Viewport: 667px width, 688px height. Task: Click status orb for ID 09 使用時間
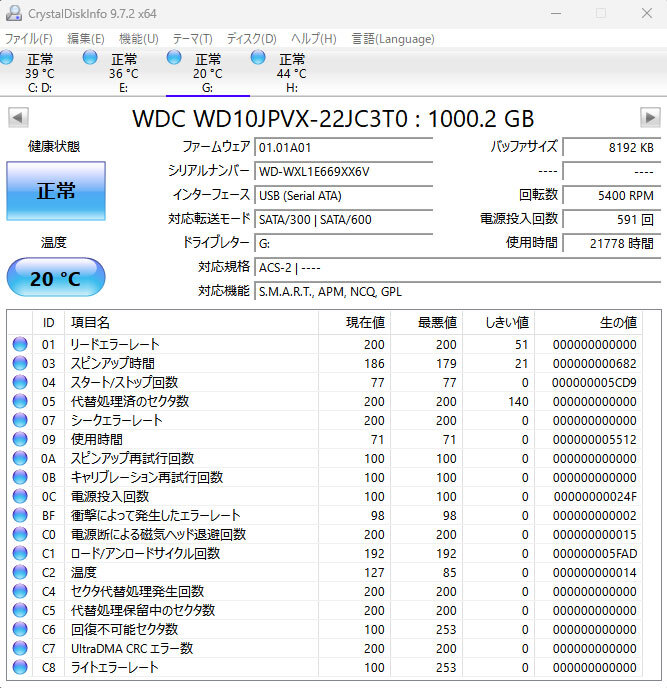[x=20, y=439]
